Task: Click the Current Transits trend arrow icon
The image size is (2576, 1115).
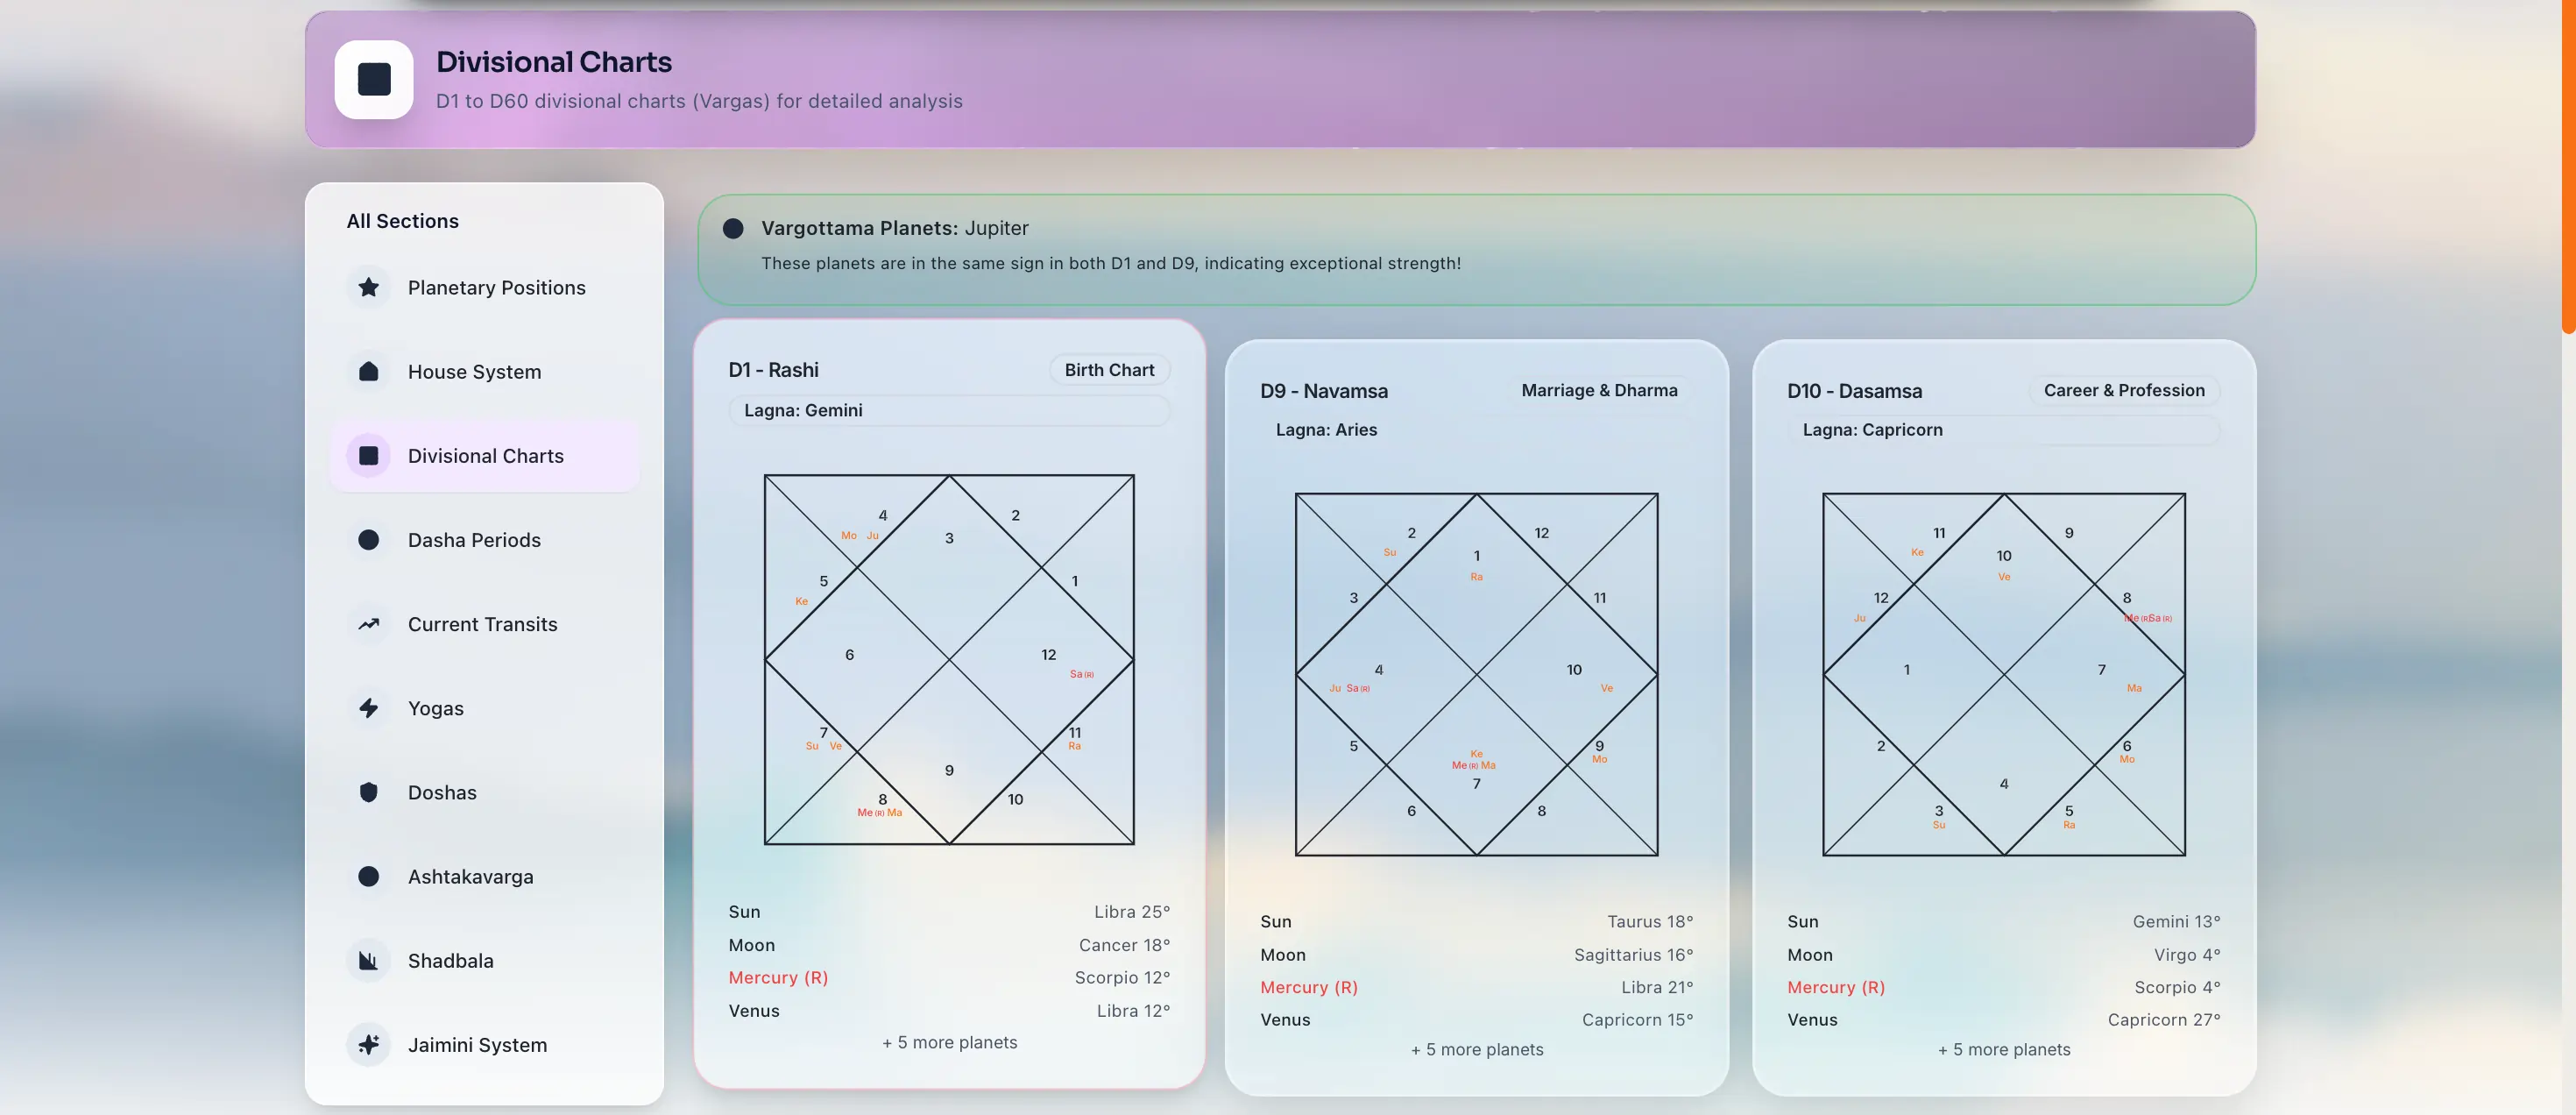Action: tap(368, 624)
